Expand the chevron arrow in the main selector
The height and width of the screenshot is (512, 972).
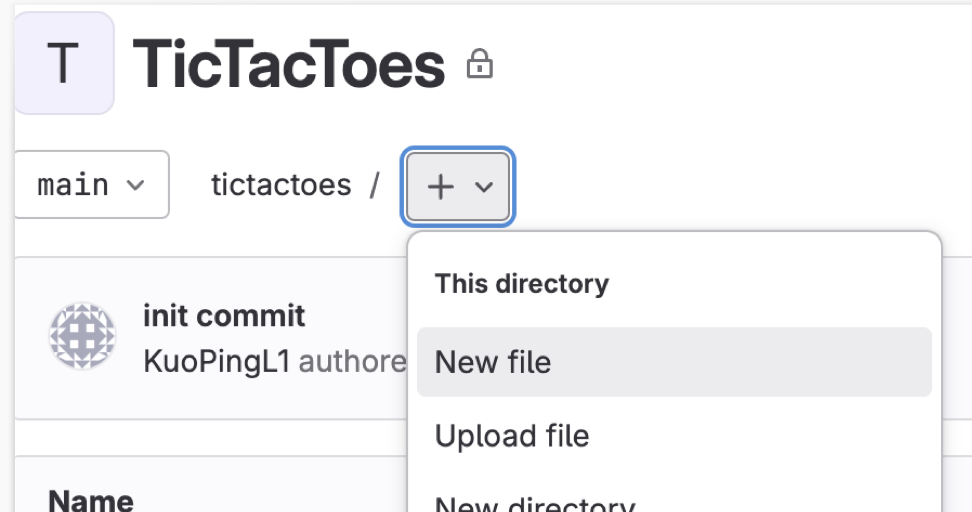(135, 185)
